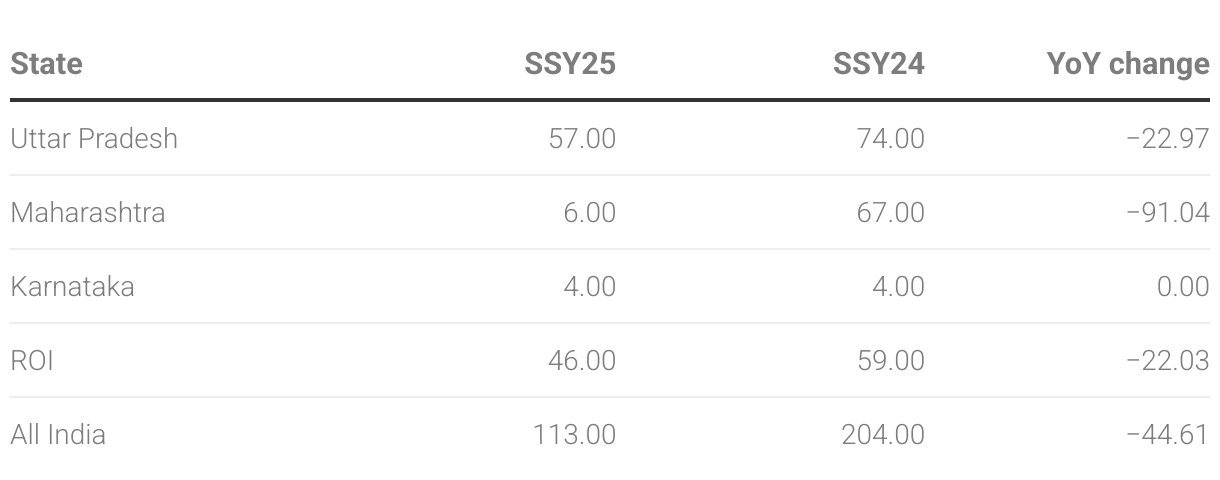Select the -22.97 YoY change cell
The width and height of the screenshot is (1220, 480).
click(1167, 138)
